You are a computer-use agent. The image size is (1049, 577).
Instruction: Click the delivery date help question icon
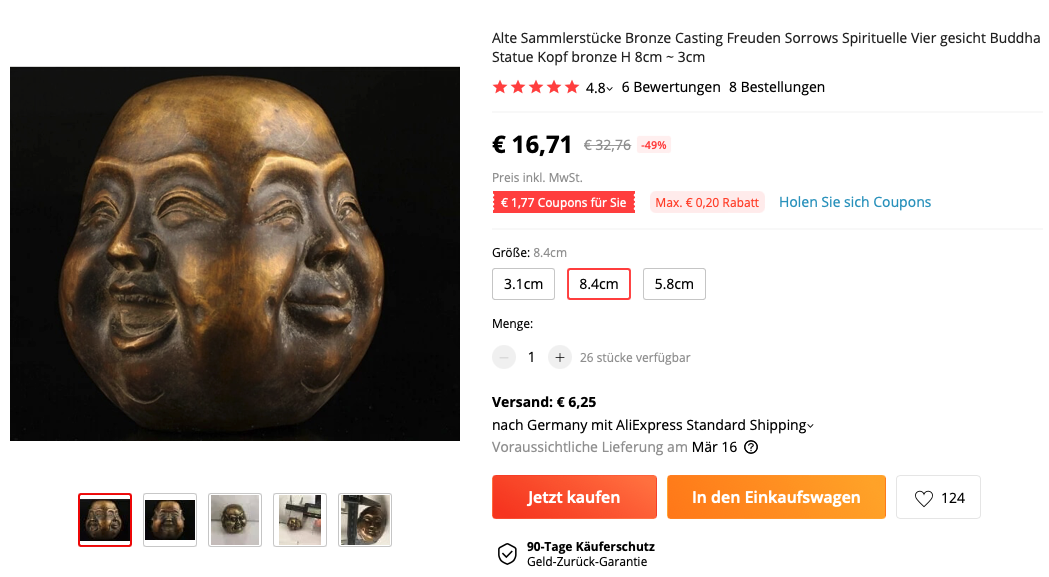(x=751, y=447)
